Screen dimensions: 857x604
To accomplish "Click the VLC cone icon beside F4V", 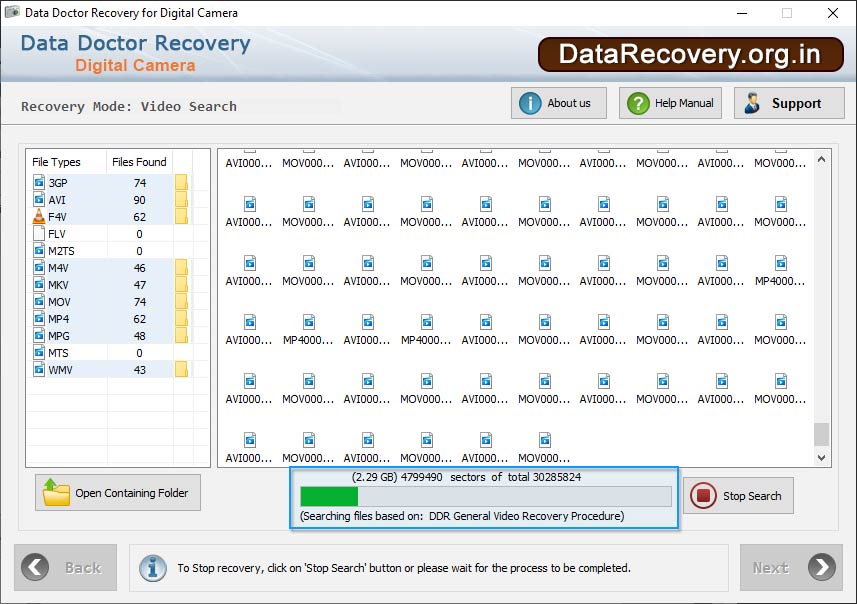I will (39, 216).
